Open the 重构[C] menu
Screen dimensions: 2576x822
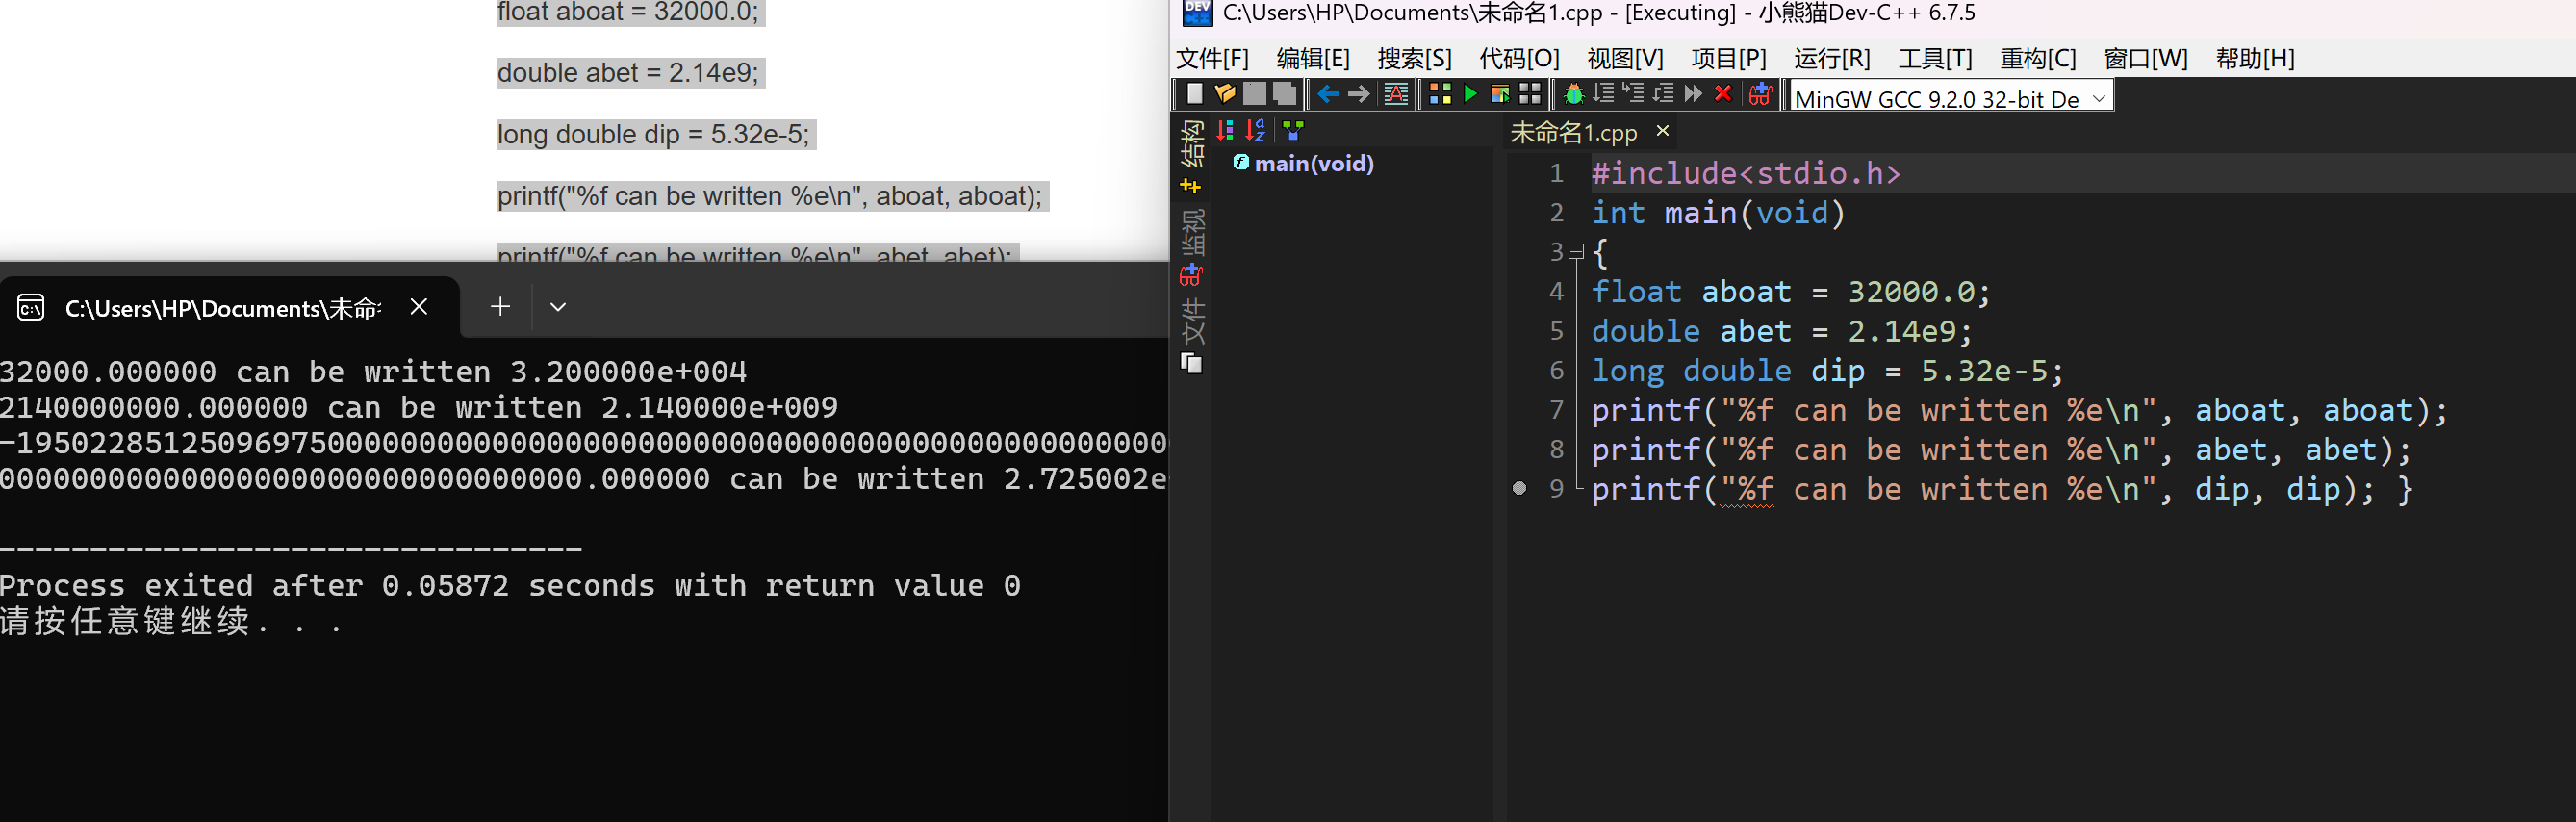tap(2038, 58)
